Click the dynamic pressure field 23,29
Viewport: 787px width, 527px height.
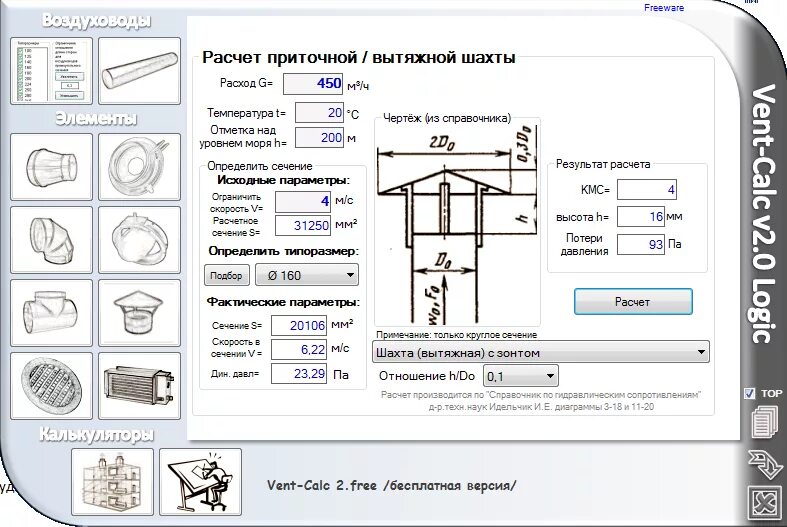(299, 374)
